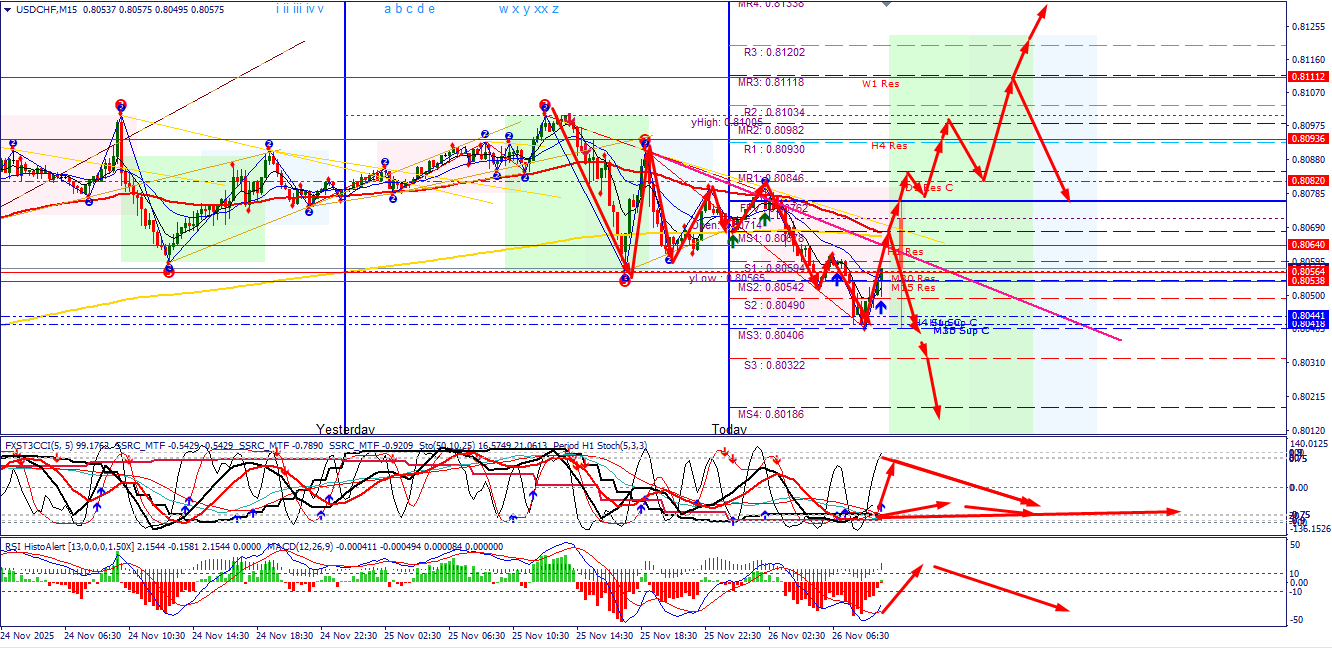The image size is (1332, 649).
Task: Click the 'MS4: 0.80186' pivot label
Action: coord(771,413)
